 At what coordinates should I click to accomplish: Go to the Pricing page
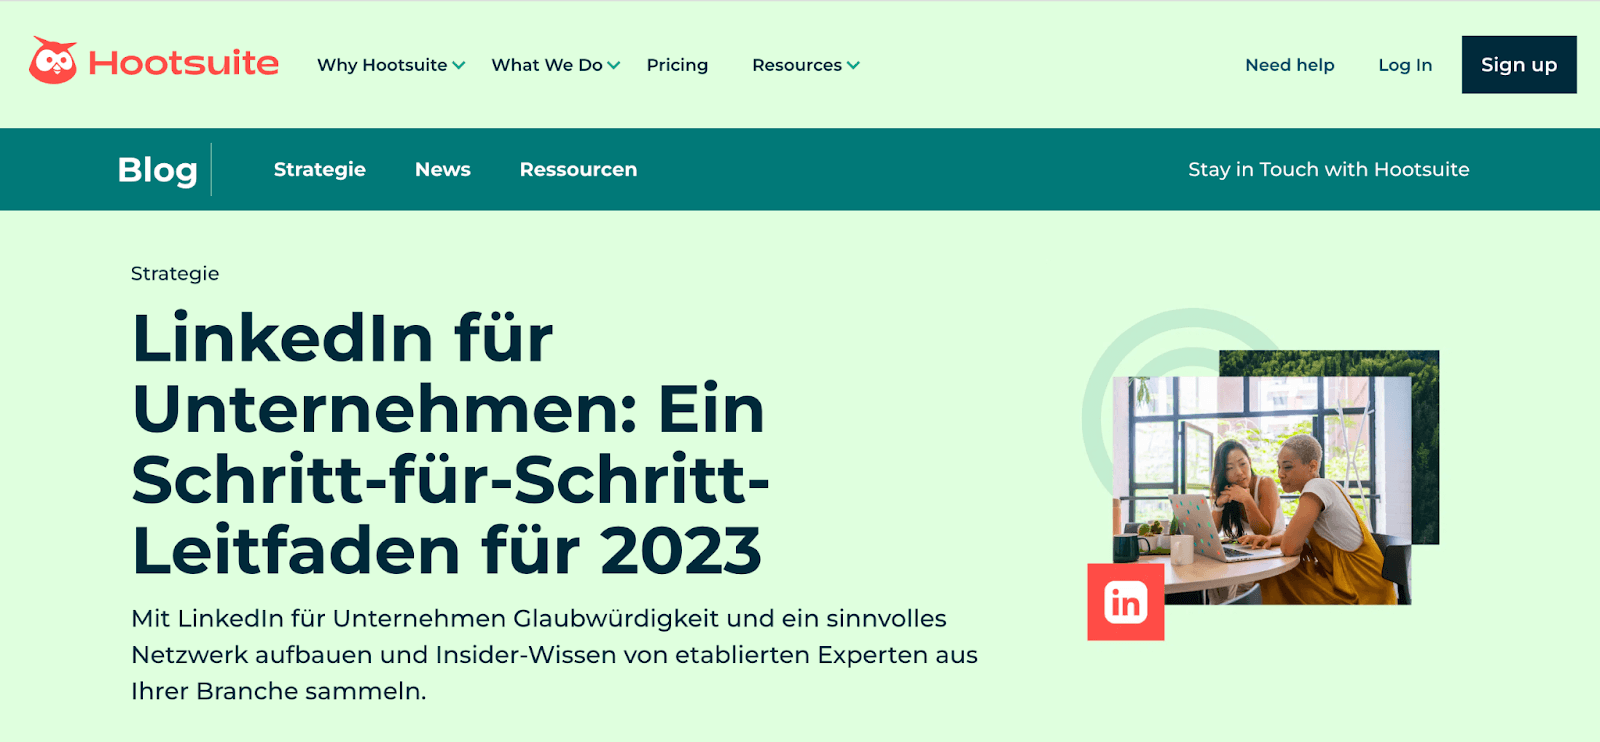click(x=677, y=65)
